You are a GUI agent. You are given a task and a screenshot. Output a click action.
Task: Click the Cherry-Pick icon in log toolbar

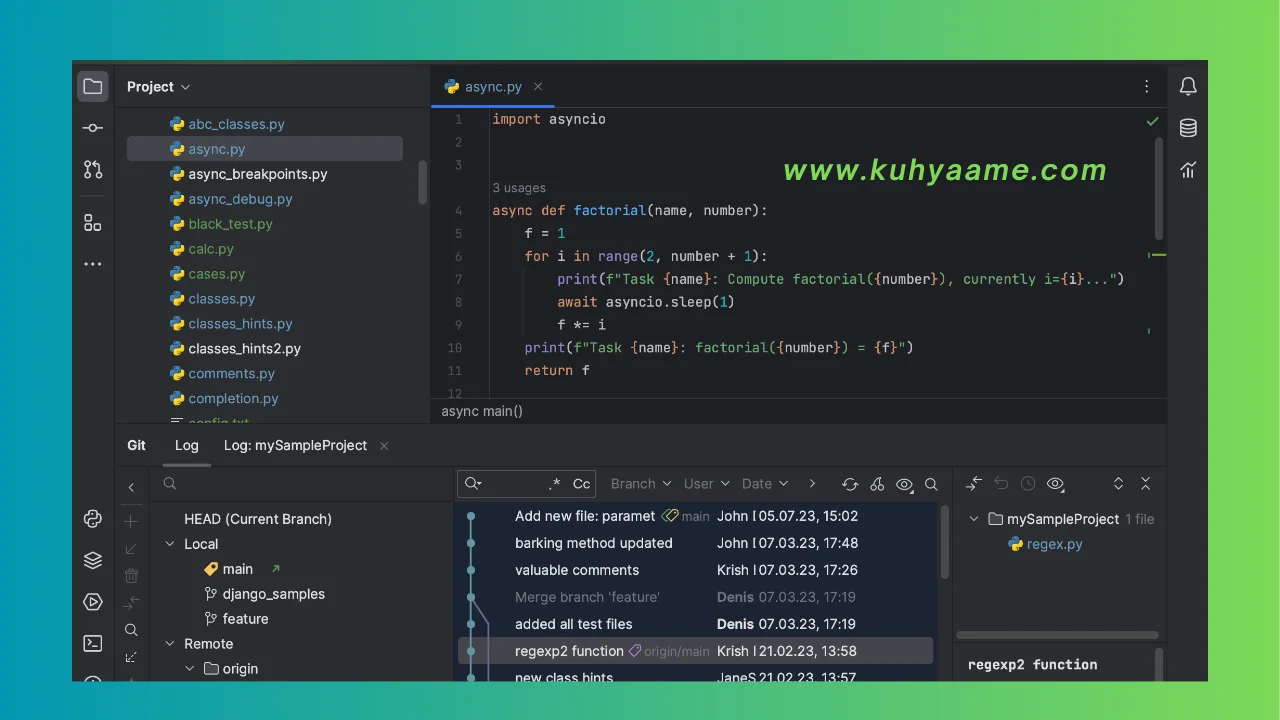877,484
